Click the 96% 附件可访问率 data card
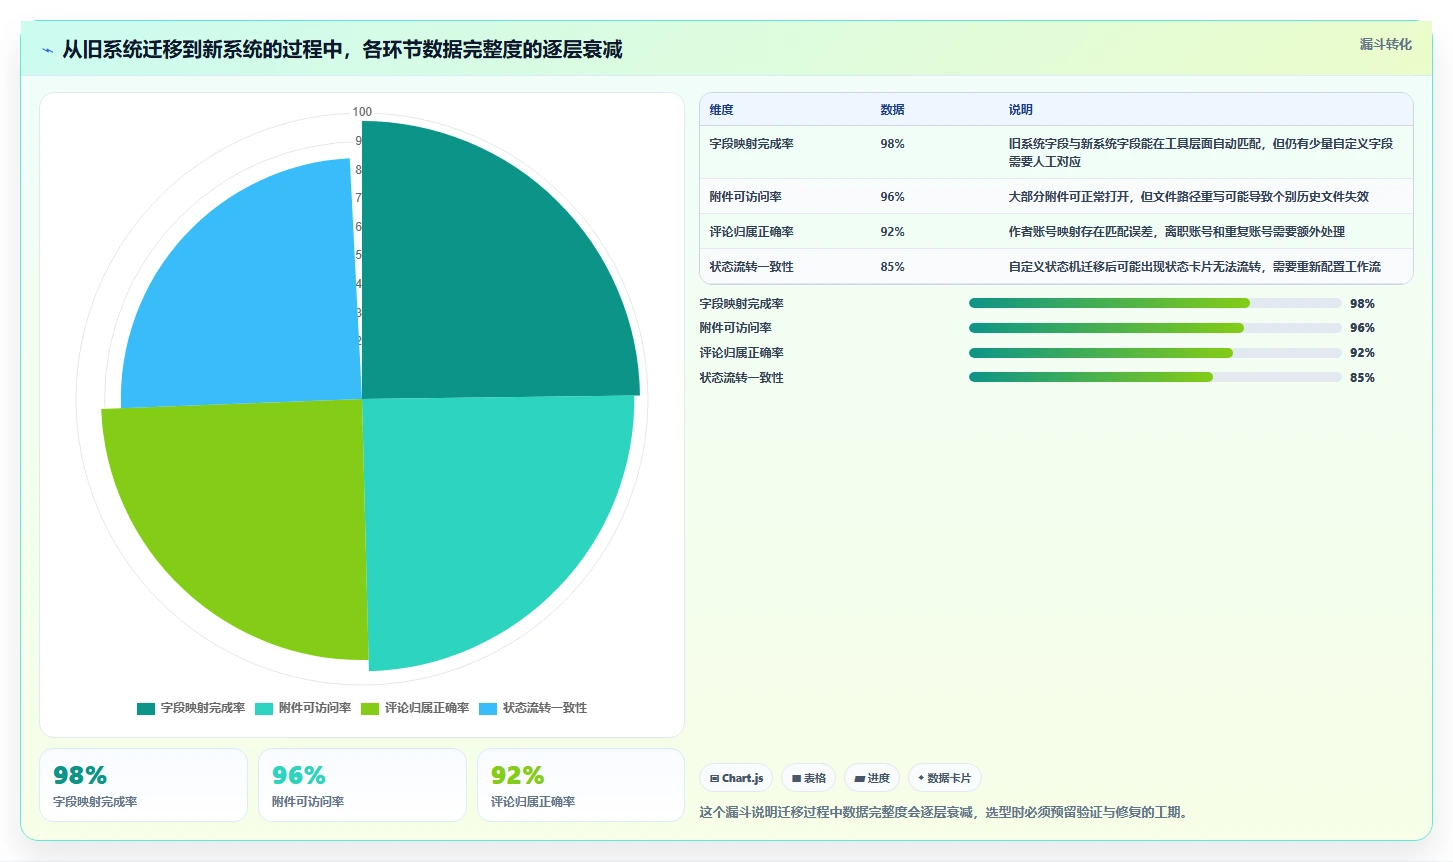Viewport: 1453px width, 862px height. click(x=362, y=785)
